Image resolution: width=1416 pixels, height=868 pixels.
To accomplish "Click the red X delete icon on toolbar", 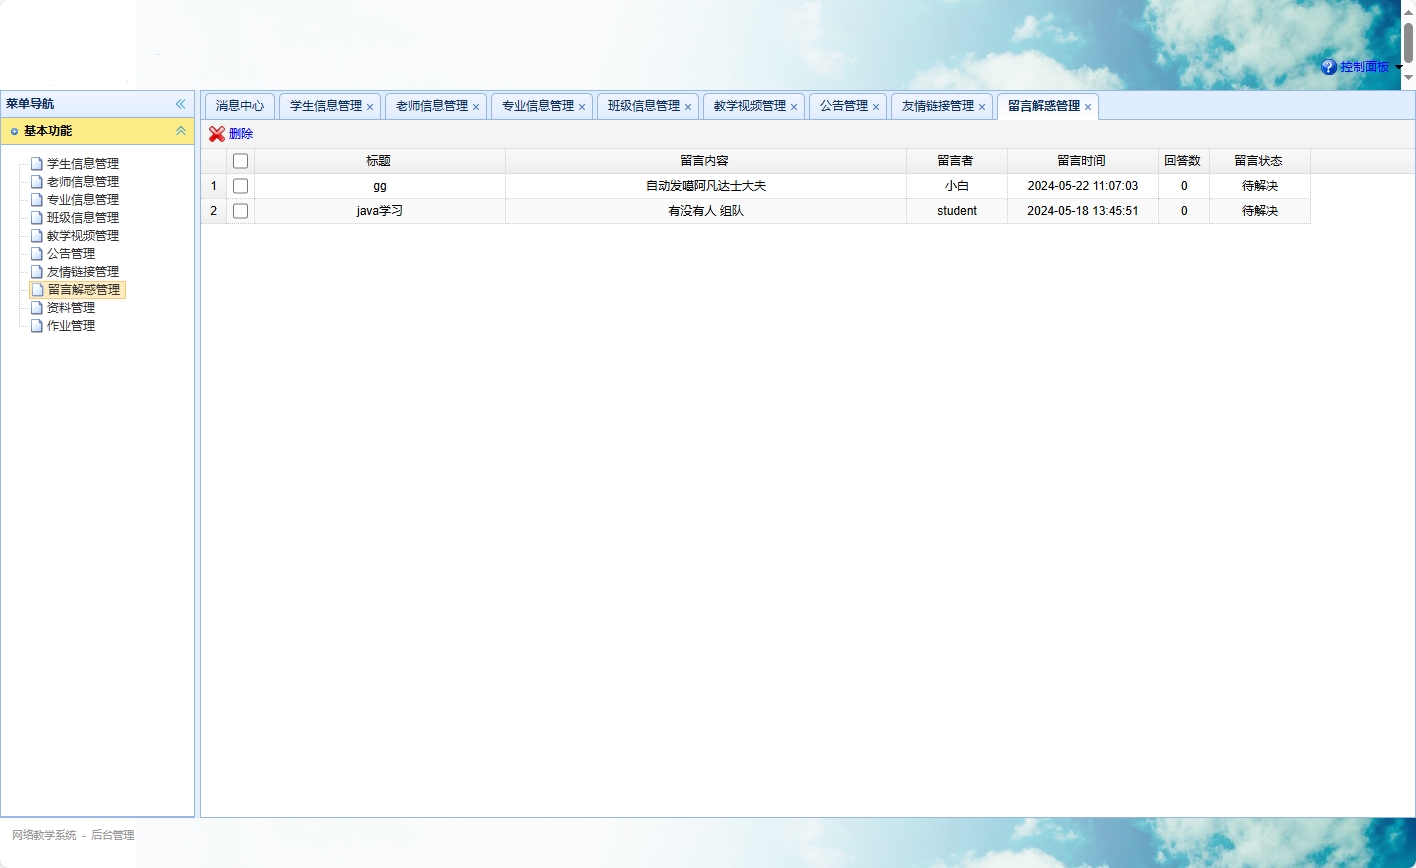I will click(216, 133).
